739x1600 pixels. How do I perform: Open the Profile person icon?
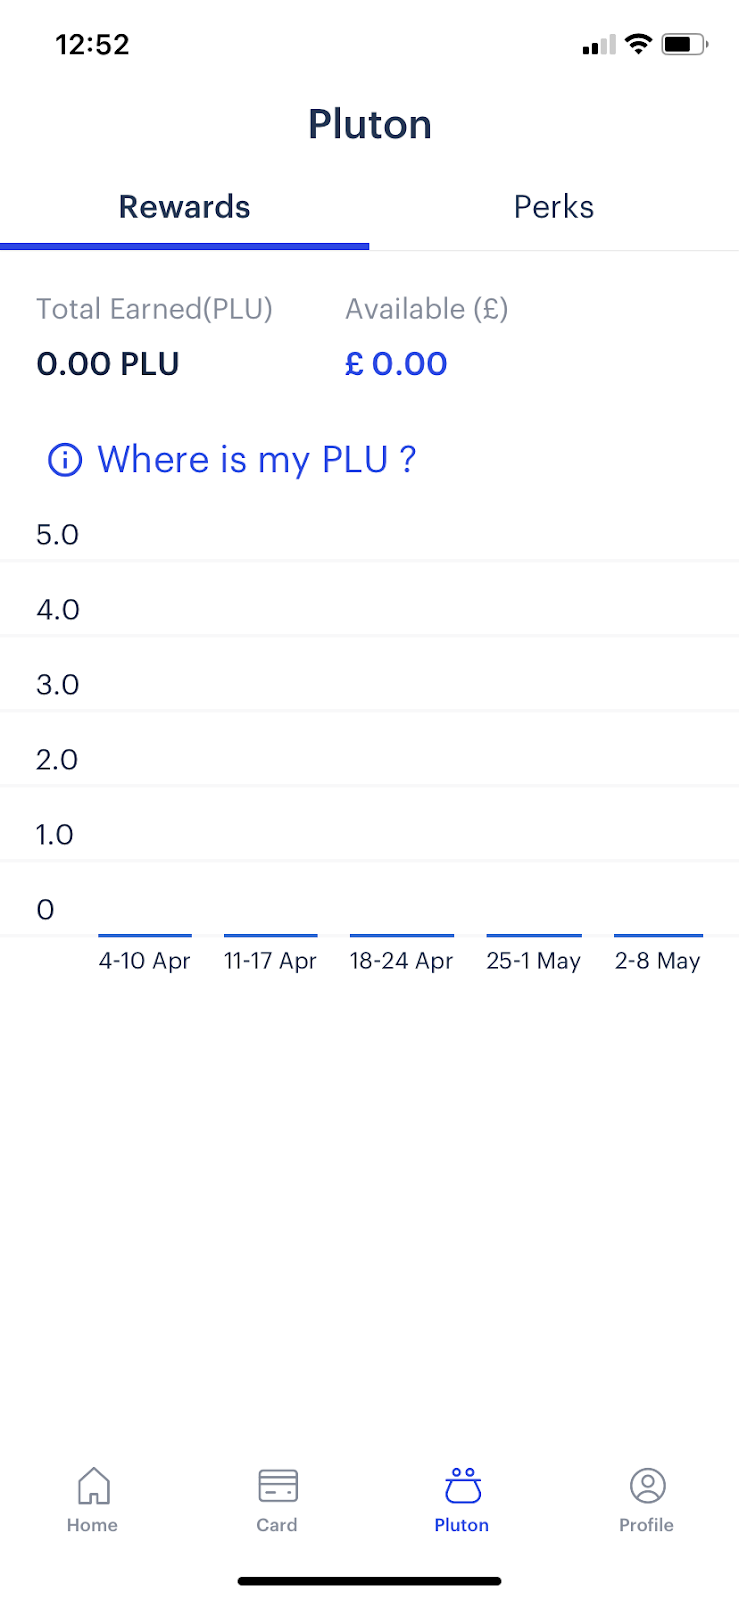point(647,1486)
